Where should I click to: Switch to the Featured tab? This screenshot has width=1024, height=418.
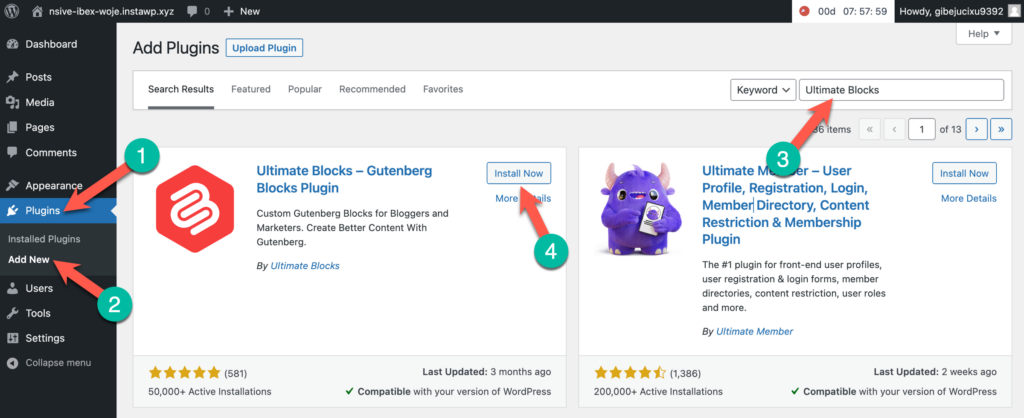pyautogui.click(x=251, y=89)
